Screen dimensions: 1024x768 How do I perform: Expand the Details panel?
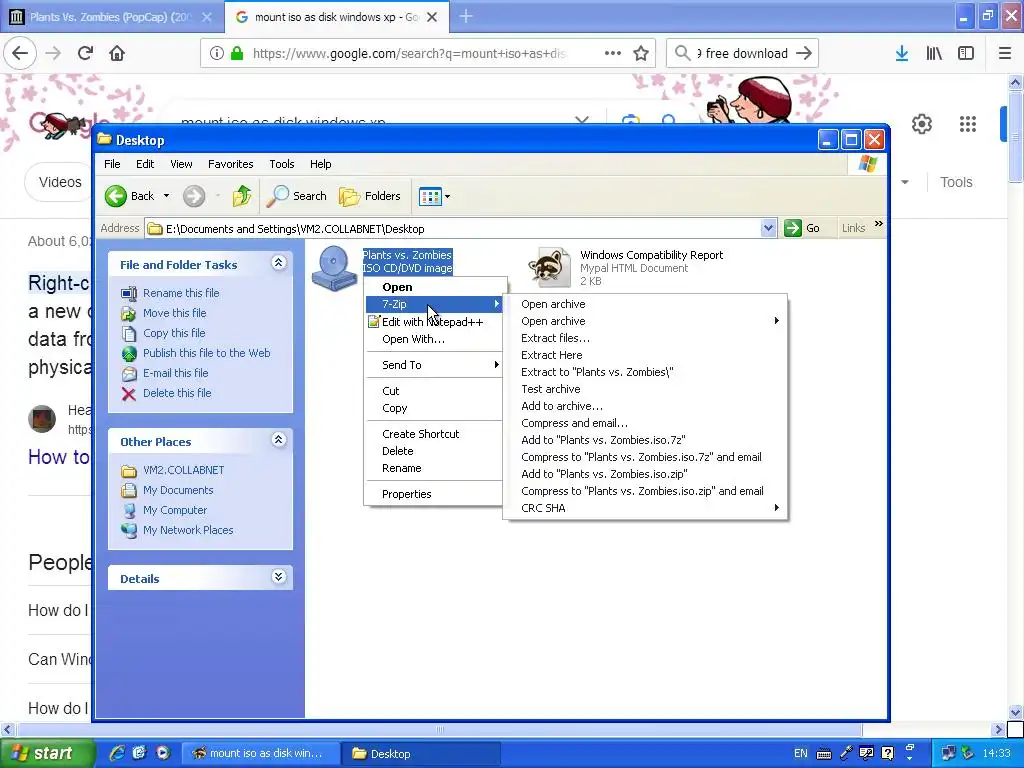279,577
